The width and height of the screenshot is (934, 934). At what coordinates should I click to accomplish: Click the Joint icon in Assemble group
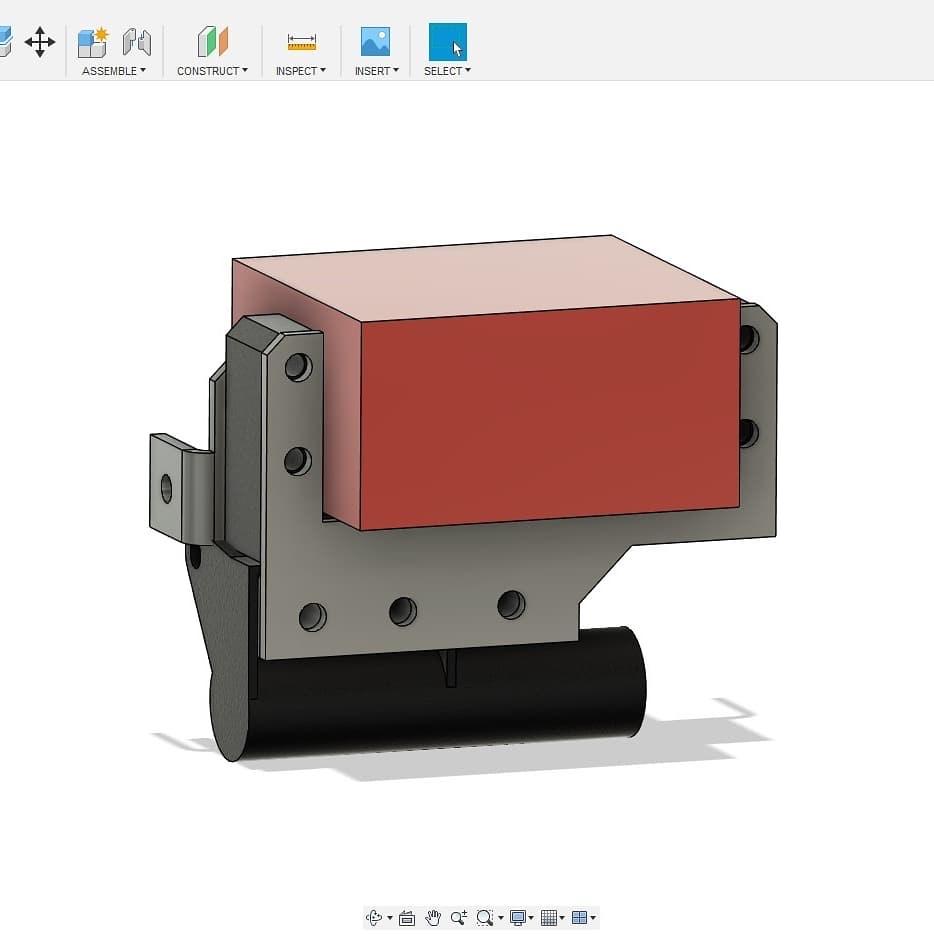click(x=137, y=42)
